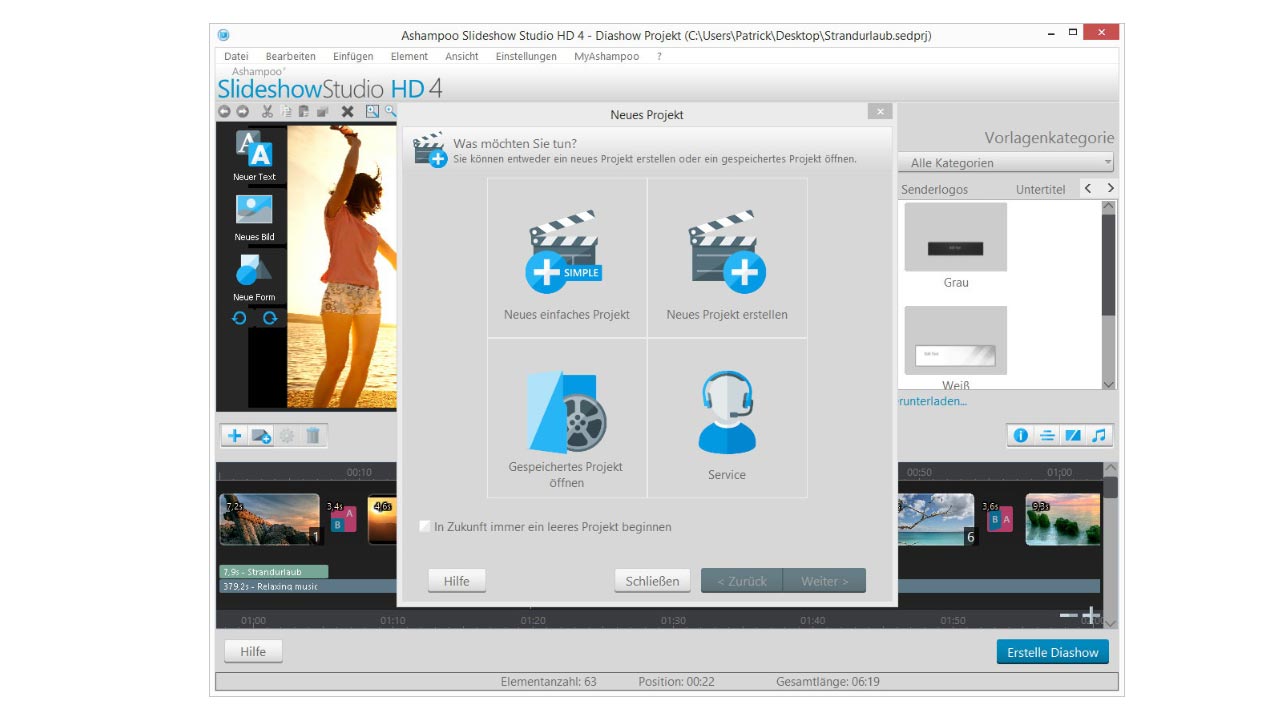Click the < Zurück button
The width and height of the screenshot is (1280, 720).
[x=742, y=581]
